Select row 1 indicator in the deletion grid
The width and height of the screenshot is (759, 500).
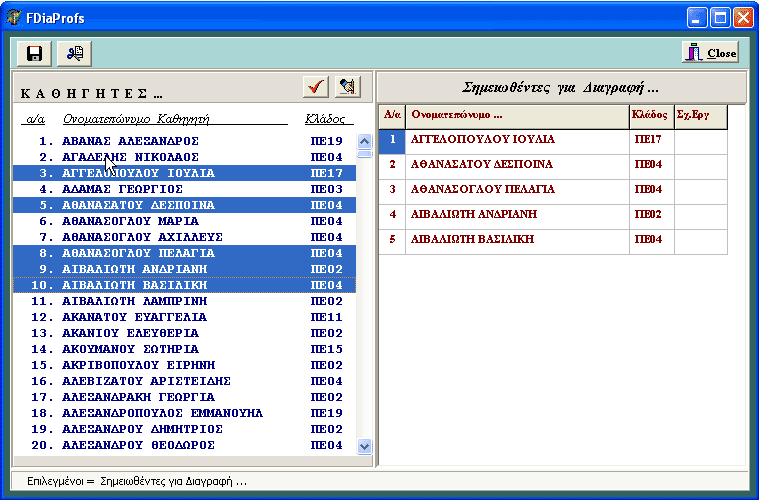click(x=392, y=140)
